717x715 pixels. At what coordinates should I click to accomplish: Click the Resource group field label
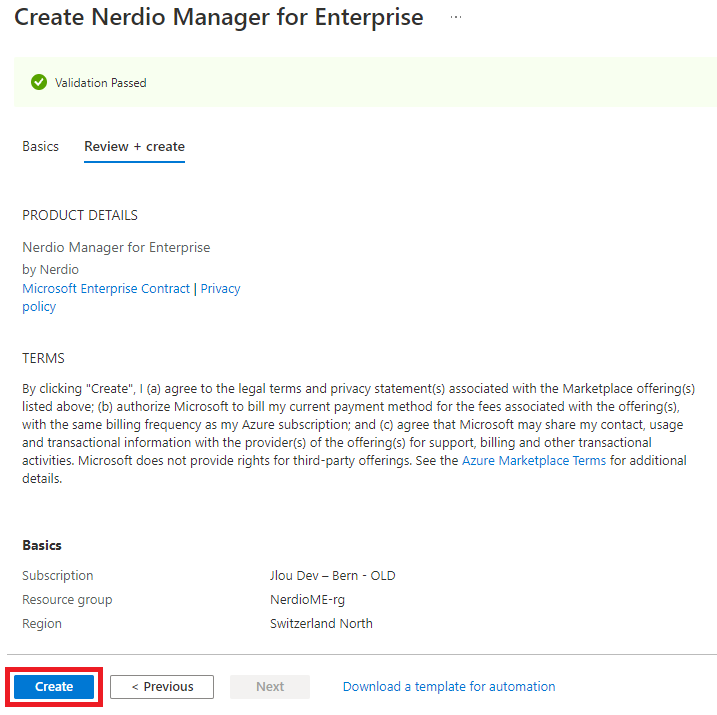[67, 600]
